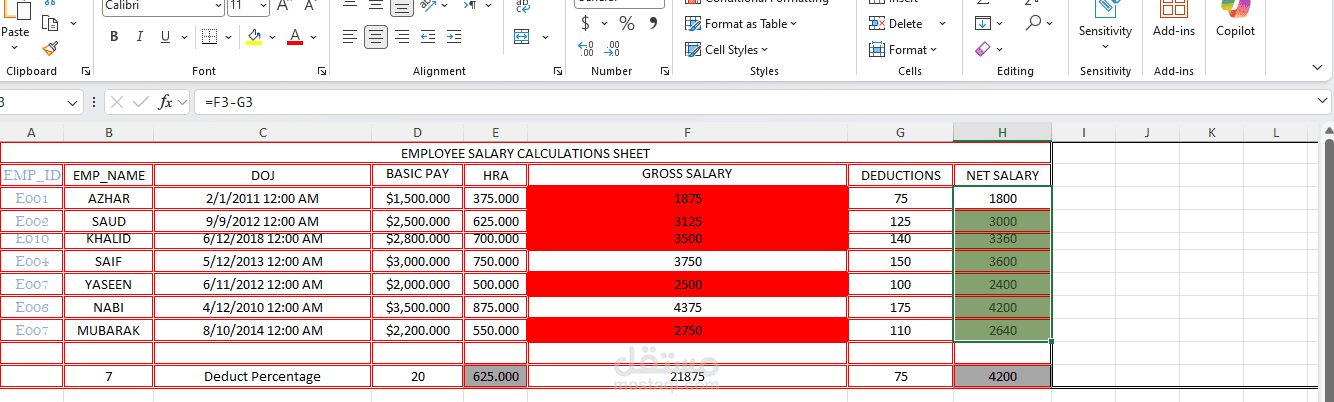1334x402 pixels.
Task: Click Find & Select magnifier icon
Action: [1034, 22]
